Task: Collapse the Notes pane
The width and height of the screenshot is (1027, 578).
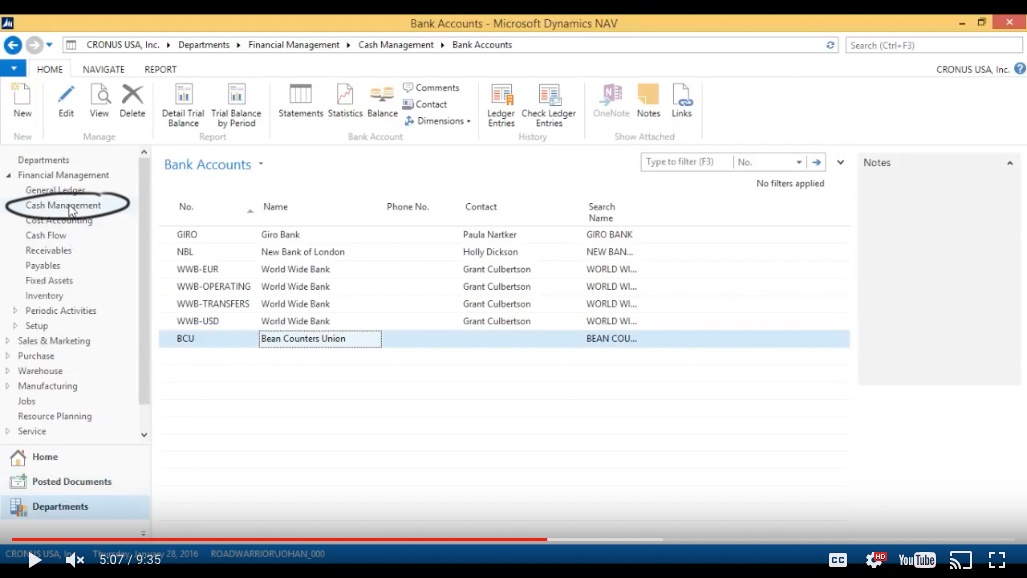Action: (x=1009, y=163)
